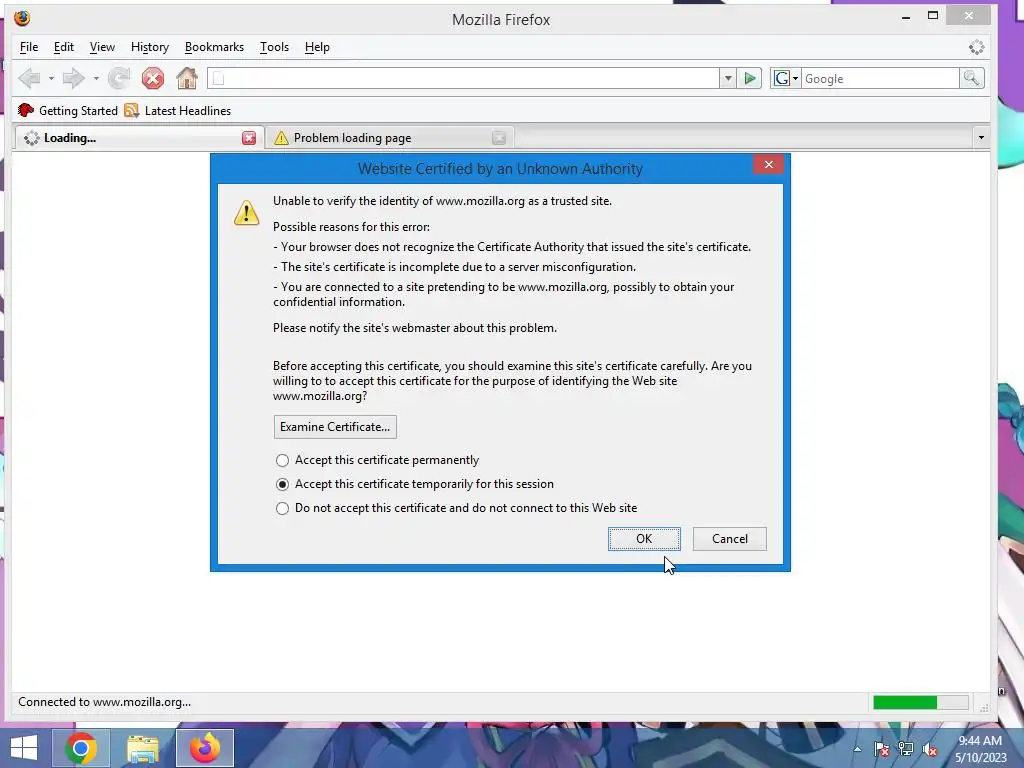The height and width of the screenshot is (768, 1024).
Task: Click the Firefox logo in the title bar
Action: [22, 18]
